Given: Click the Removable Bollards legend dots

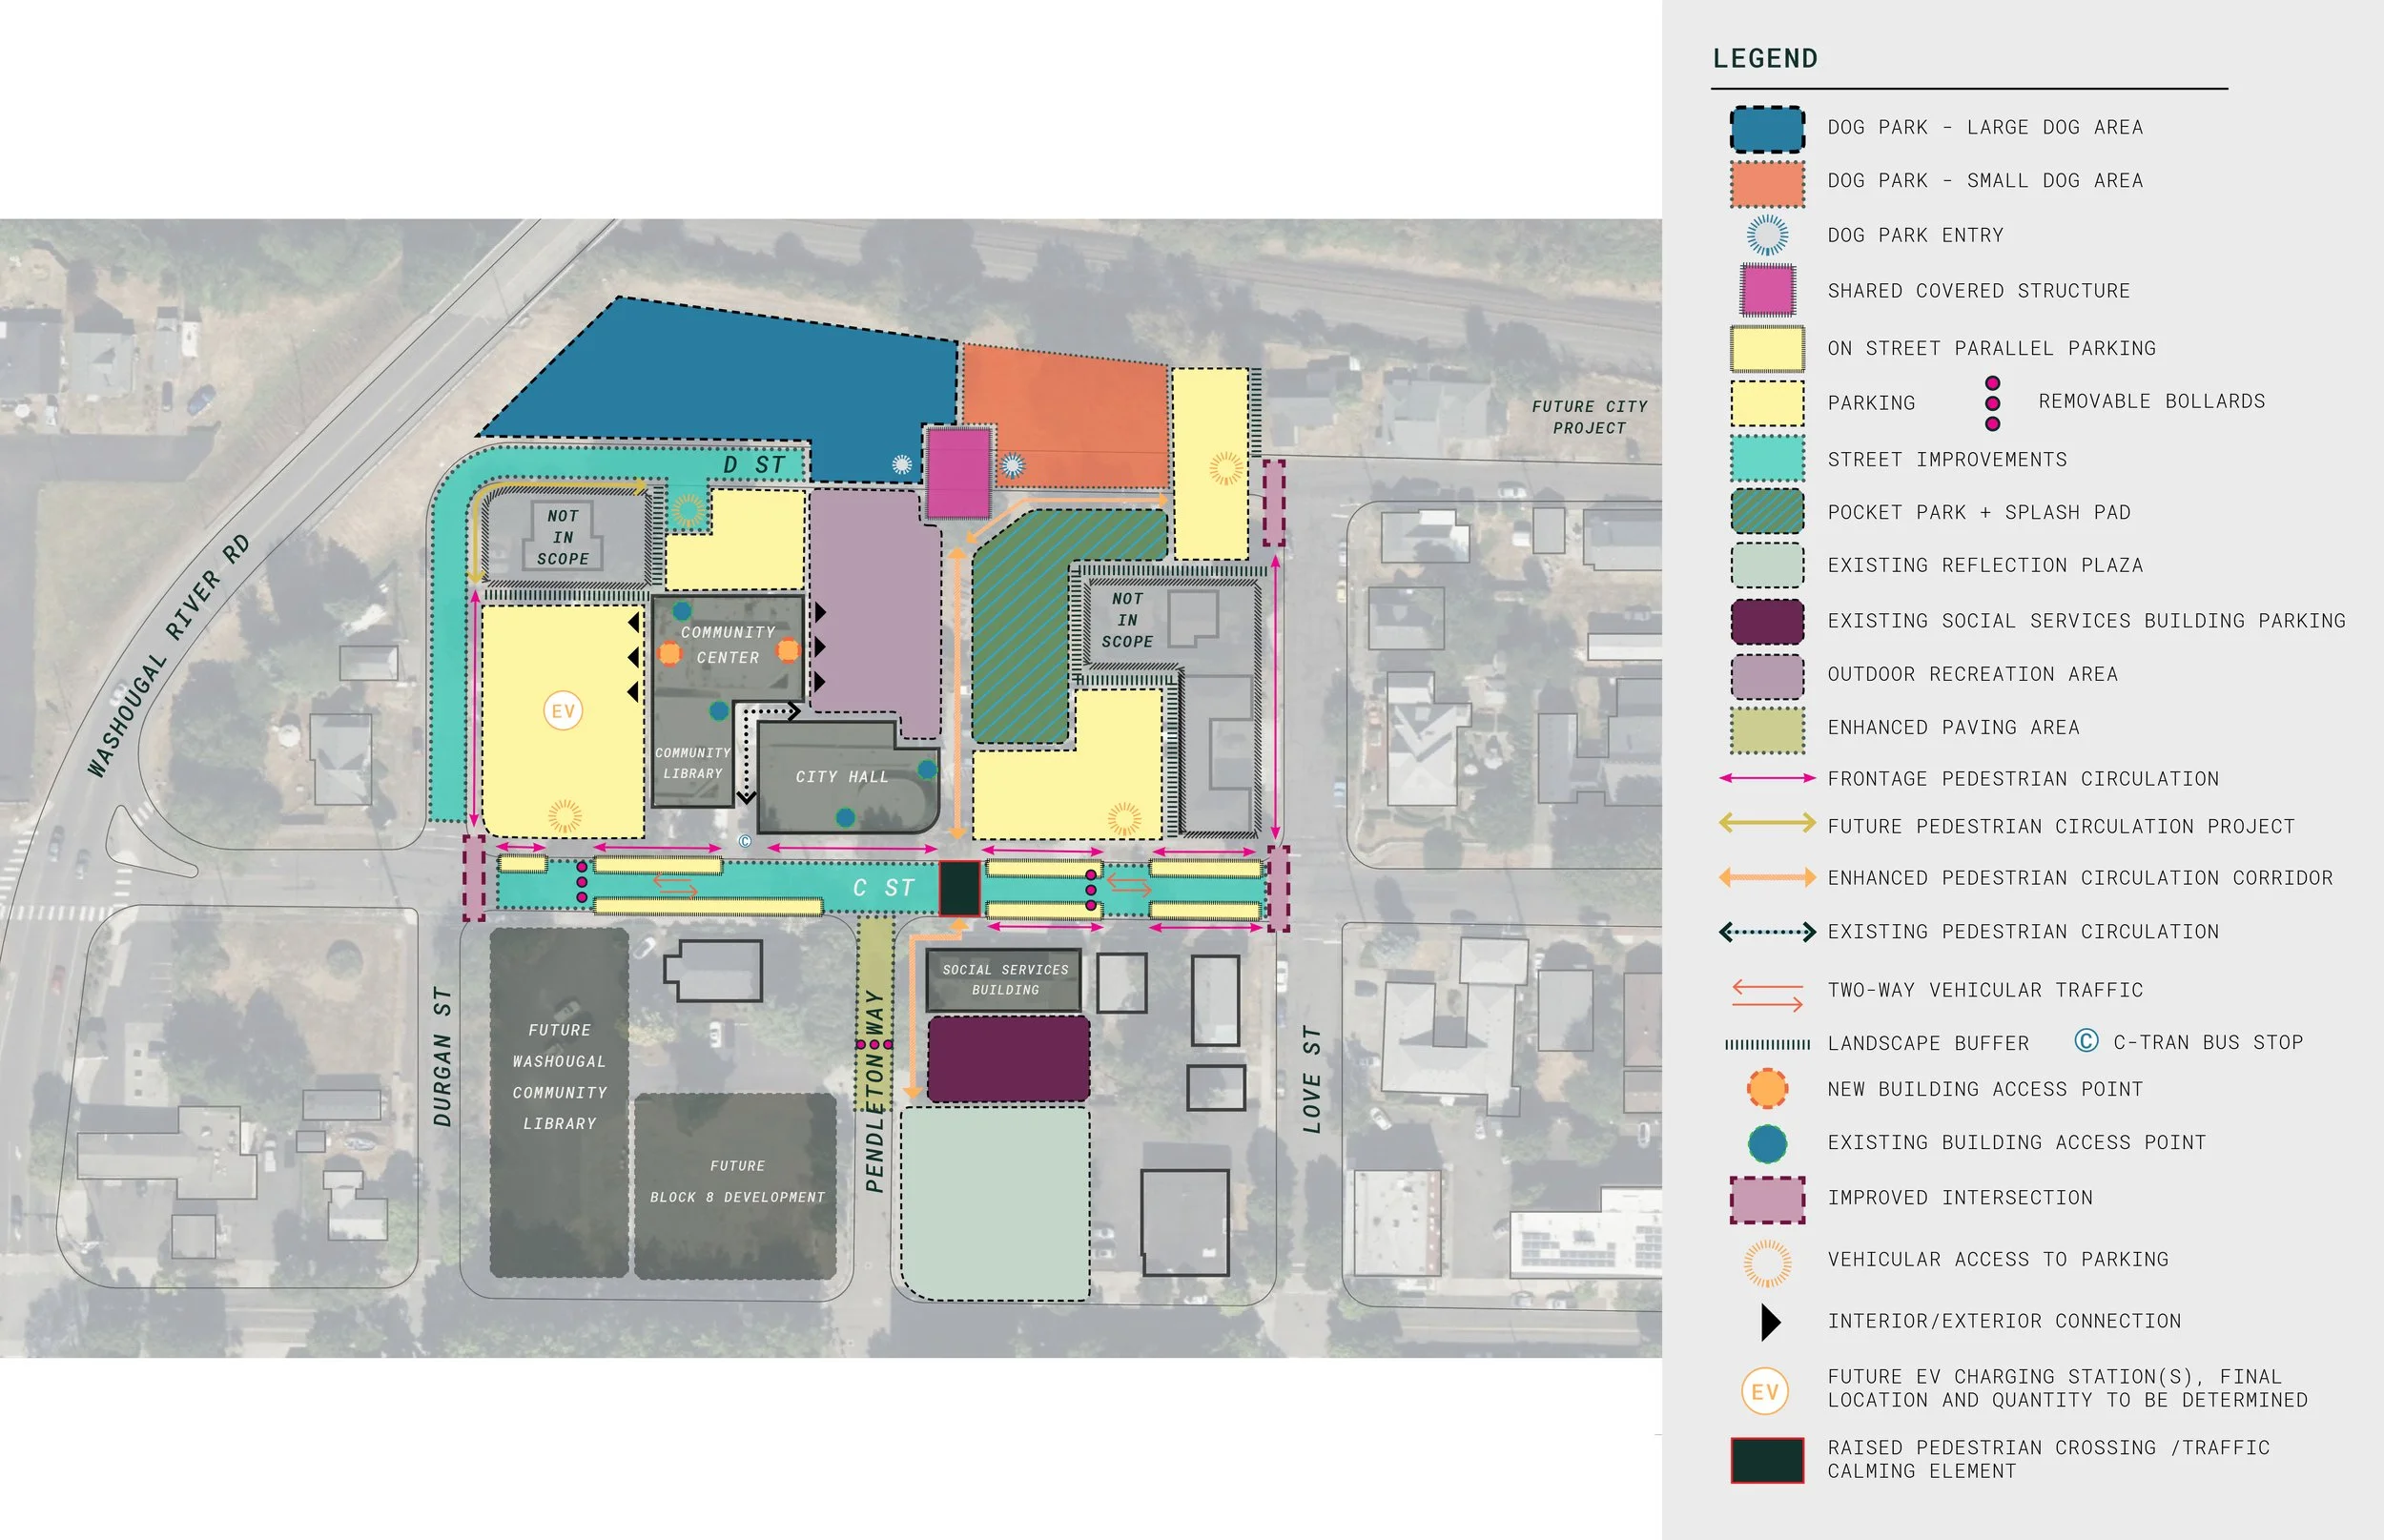Looking at the screenshot, I should tap(1992, 403).
